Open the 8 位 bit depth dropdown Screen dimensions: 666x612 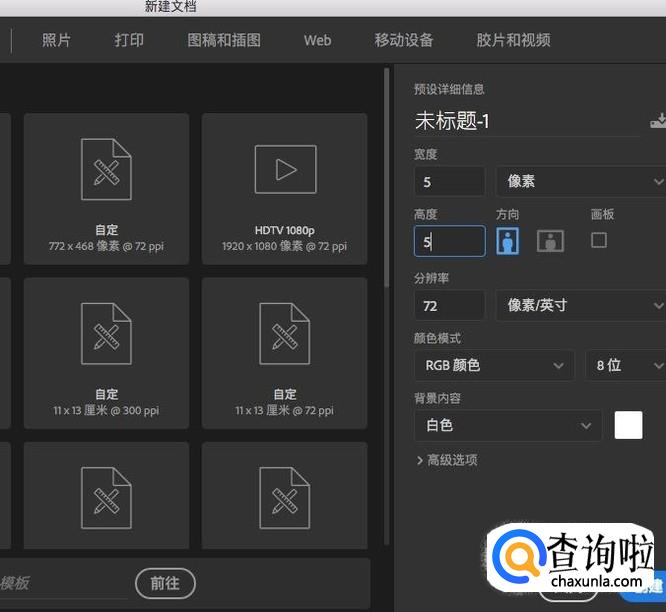(625, 365)
